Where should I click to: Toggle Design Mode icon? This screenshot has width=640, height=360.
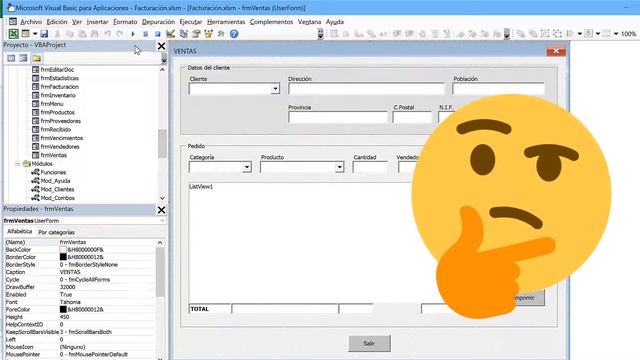click(170, 34)
